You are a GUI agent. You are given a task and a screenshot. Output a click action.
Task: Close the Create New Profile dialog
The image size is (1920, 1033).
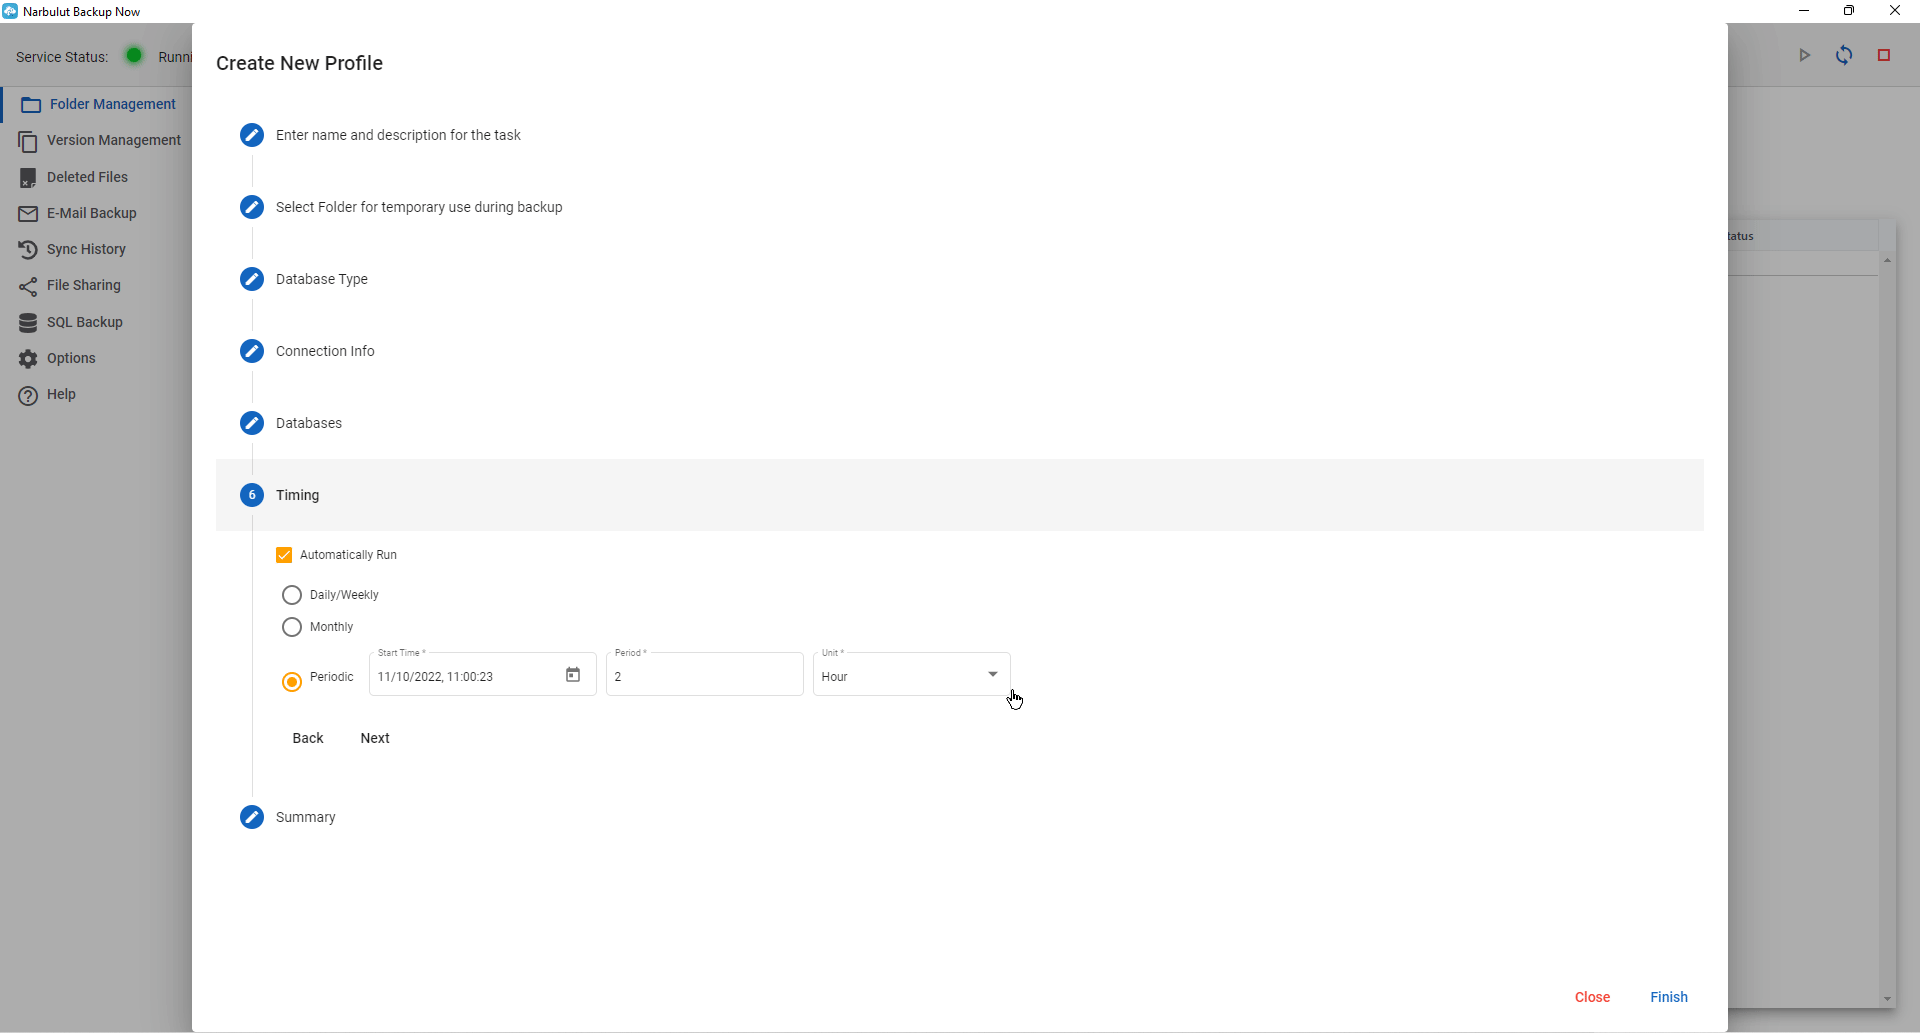(1592, 997)
